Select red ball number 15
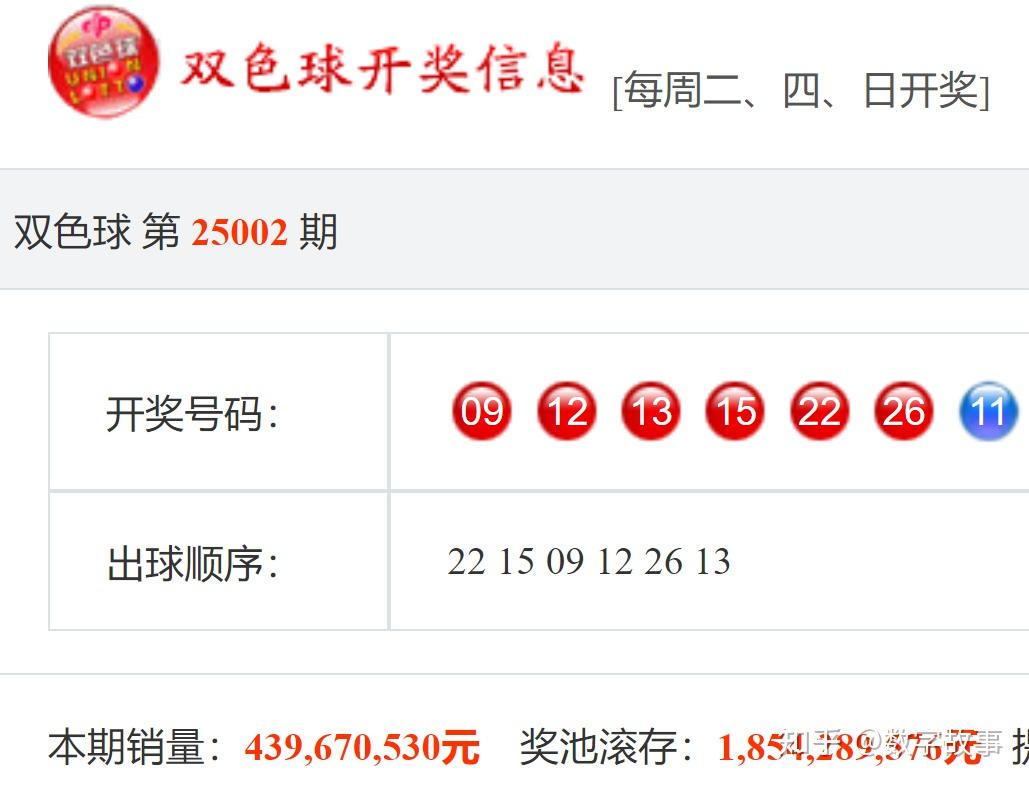The width and height of the screenshot is (1029, 786). (x=735, y=411)
